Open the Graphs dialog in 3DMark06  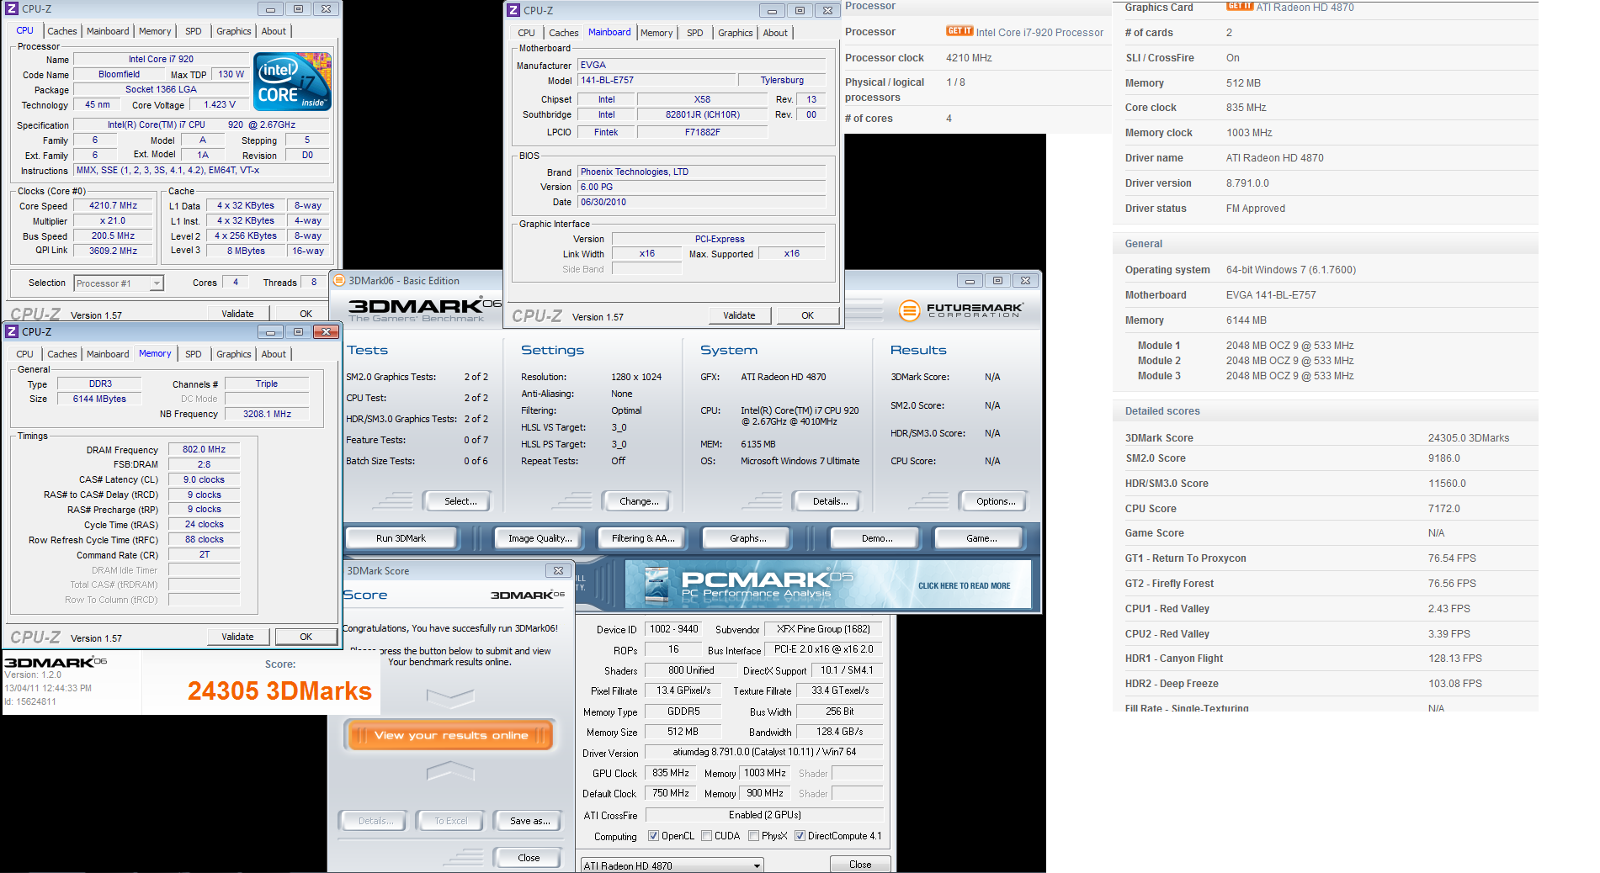tap(748, 538)
